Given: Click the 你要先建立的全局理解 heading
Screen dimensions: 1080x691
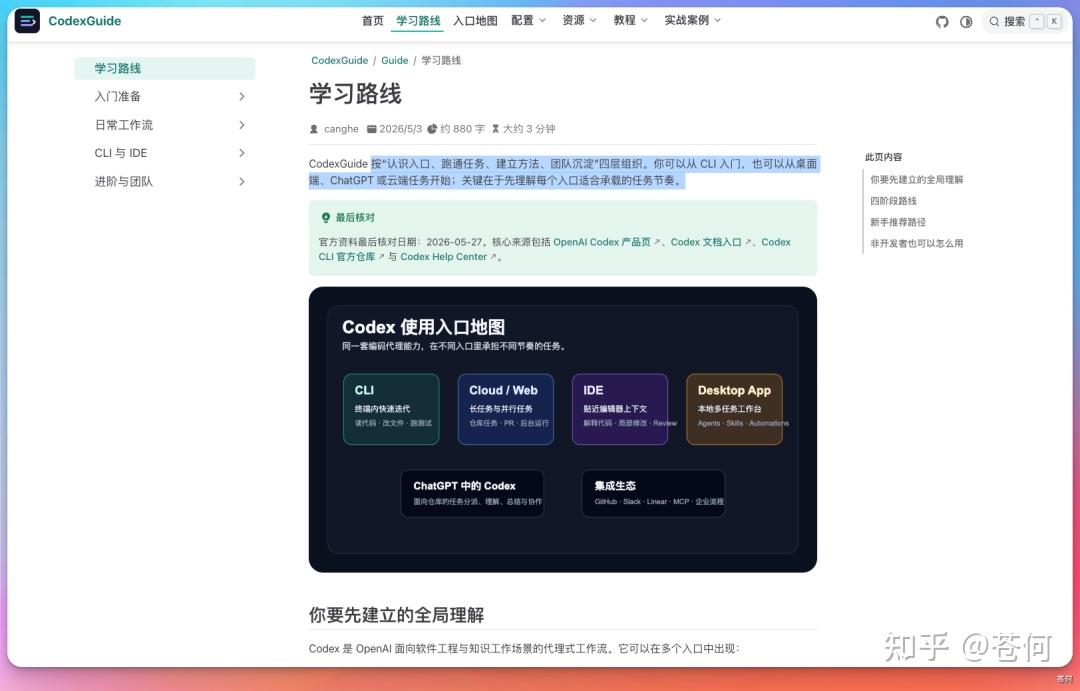Looking at the screenshot, I should (x=396, y=615).
